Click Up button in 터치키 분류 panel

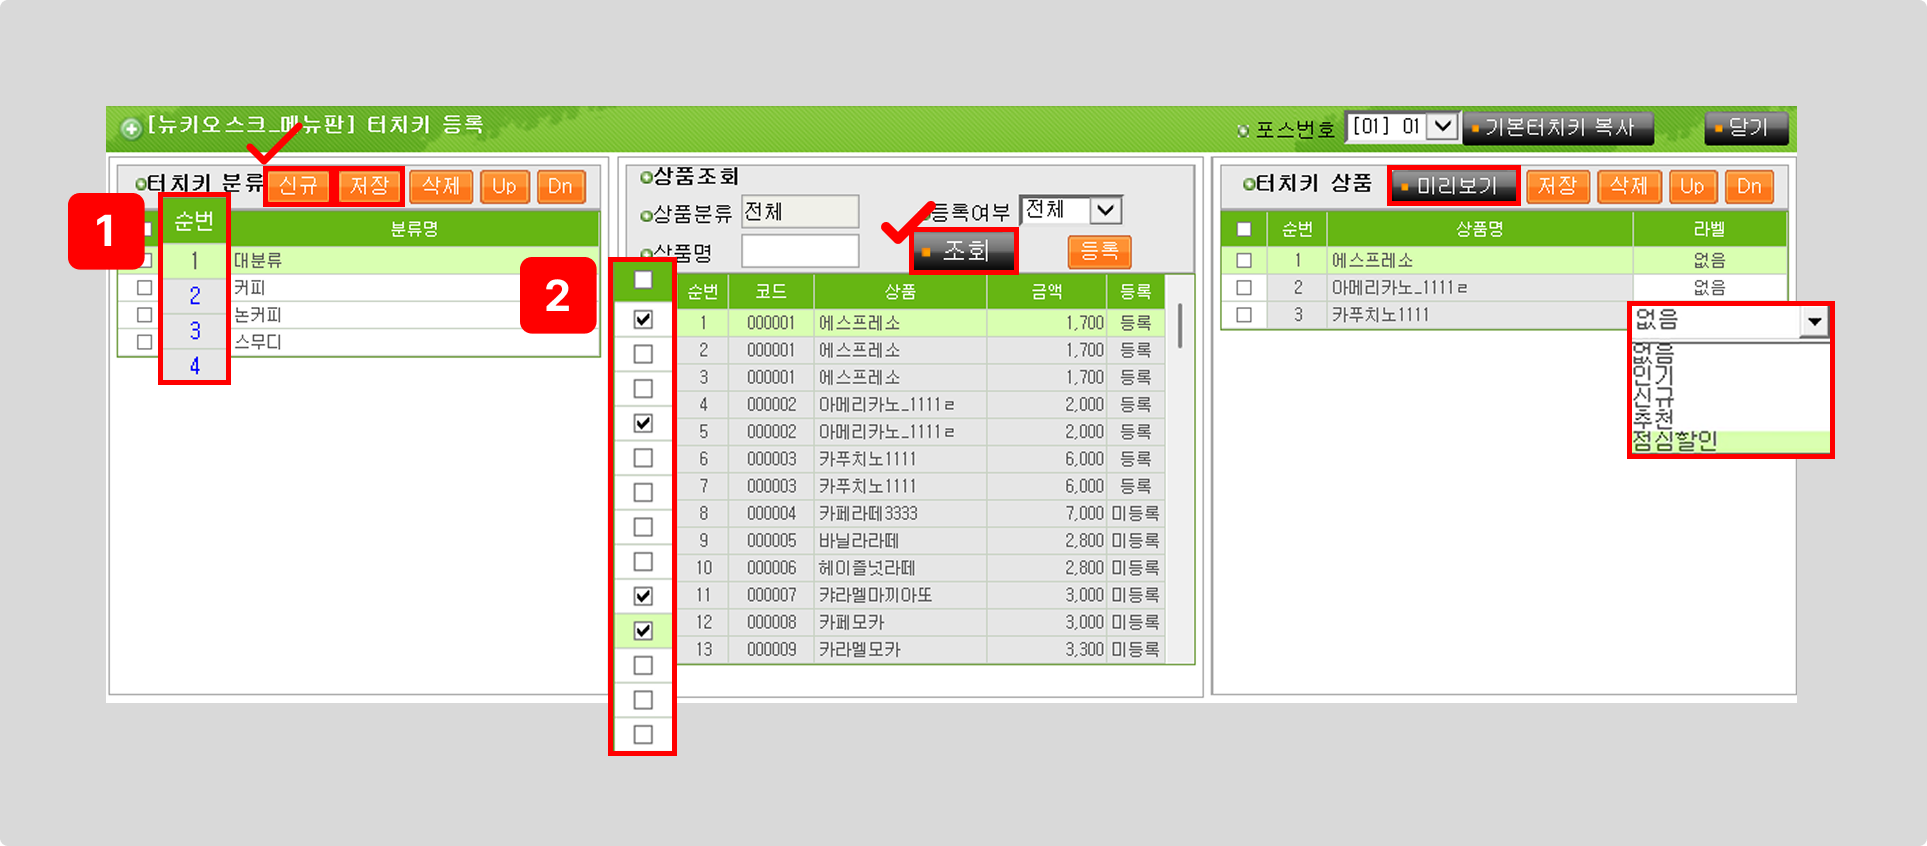coord(504,187)
